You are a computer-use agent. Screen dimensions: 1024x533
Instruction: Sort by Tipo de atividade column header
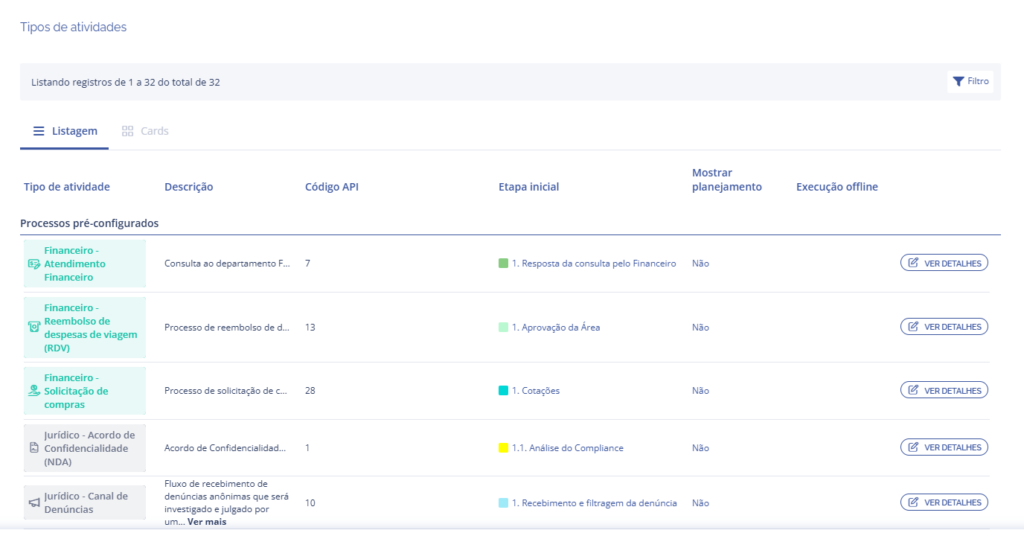tap(67, 187)
